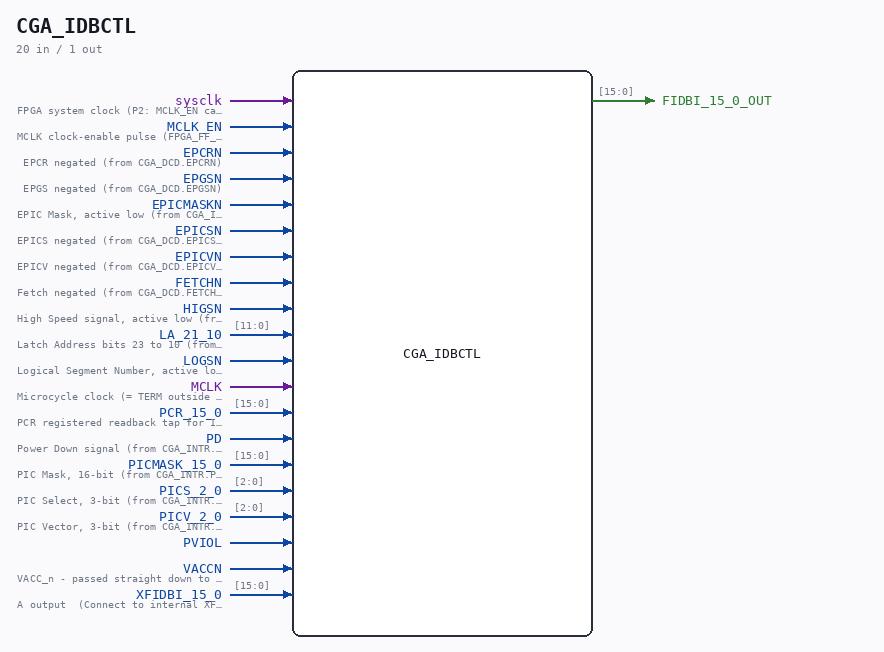Click the "EPCR negated" description text
Image resolution: width=884 pixels, height=652 pixels.
point(122,162)
